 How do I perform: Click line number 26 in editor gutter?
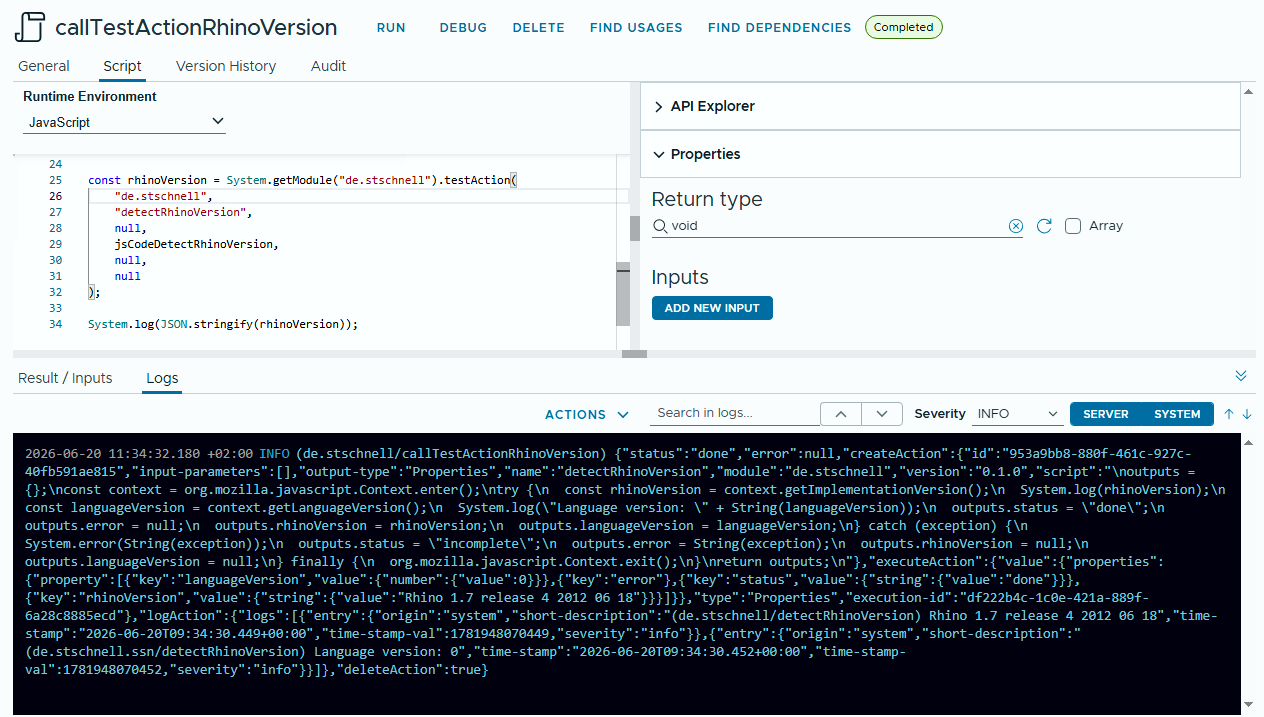[55, 196]
